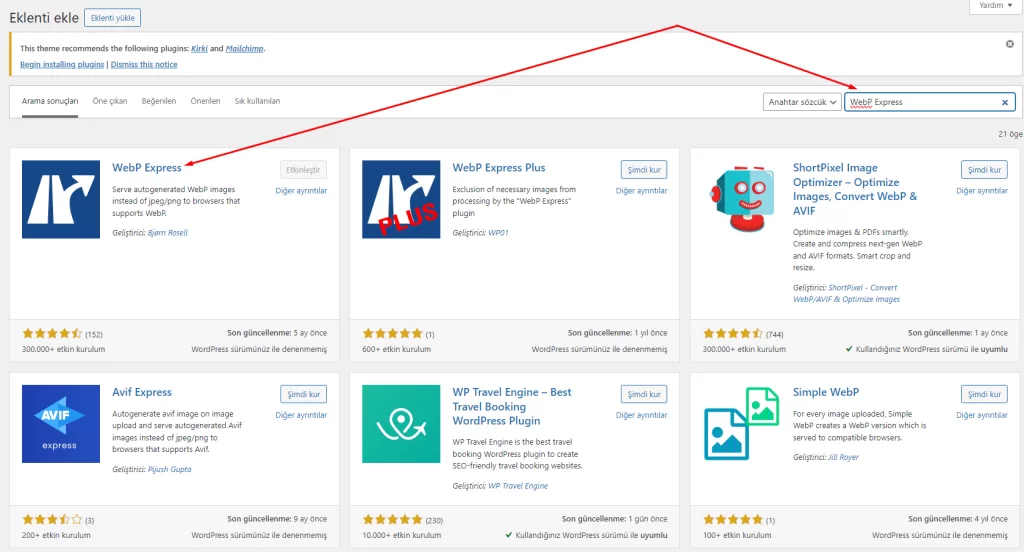
Task: Open the Avif Express title link
Action: [142, 392]
